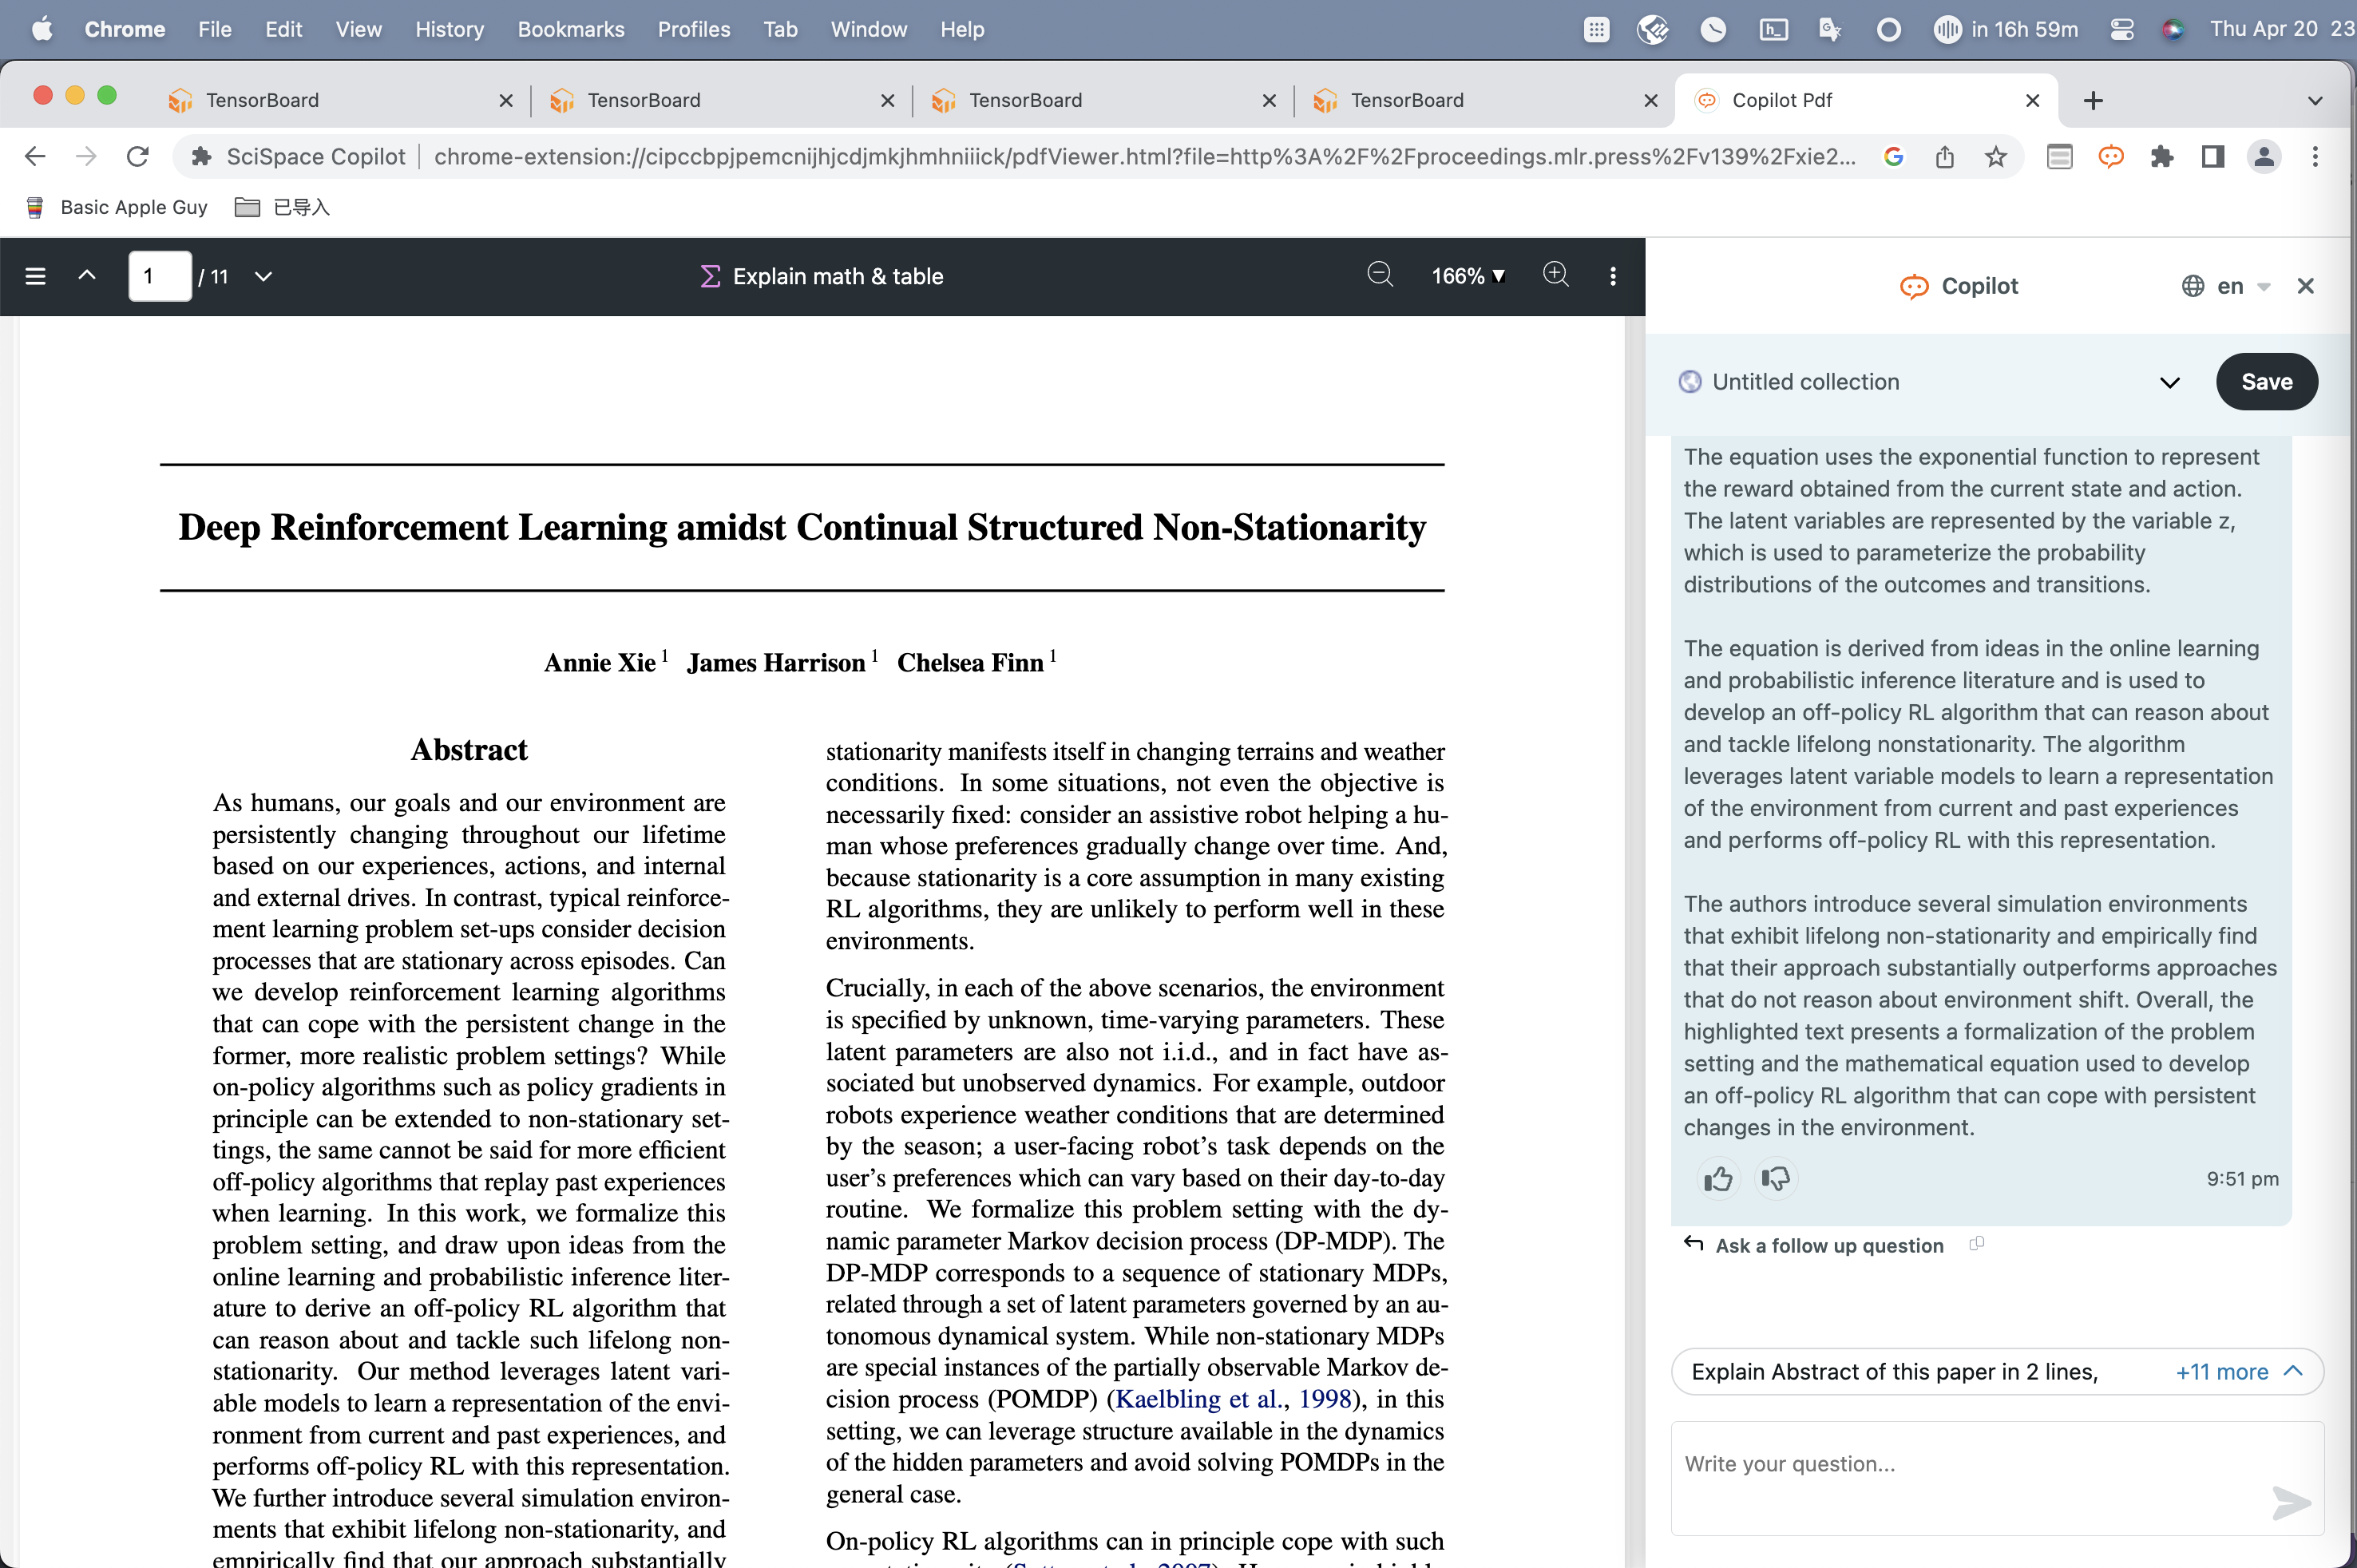Click the thumbs up feedback icon
The height and width of the screenshot is (1568, 2357).
click(x=1717, y=1179)
